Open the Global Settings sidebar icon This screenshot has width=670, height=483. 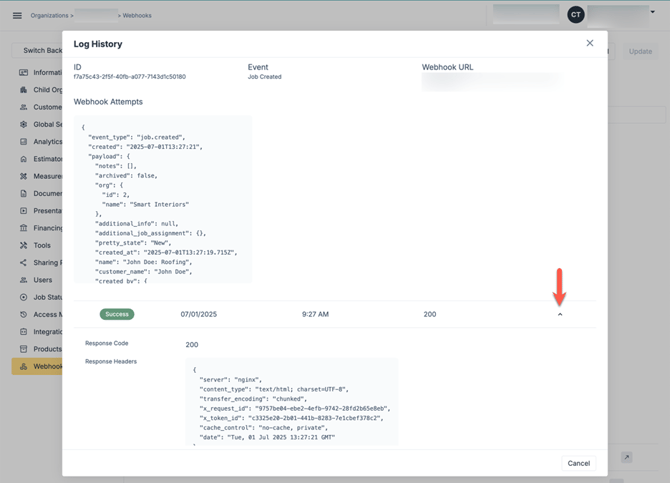point(24,125)
